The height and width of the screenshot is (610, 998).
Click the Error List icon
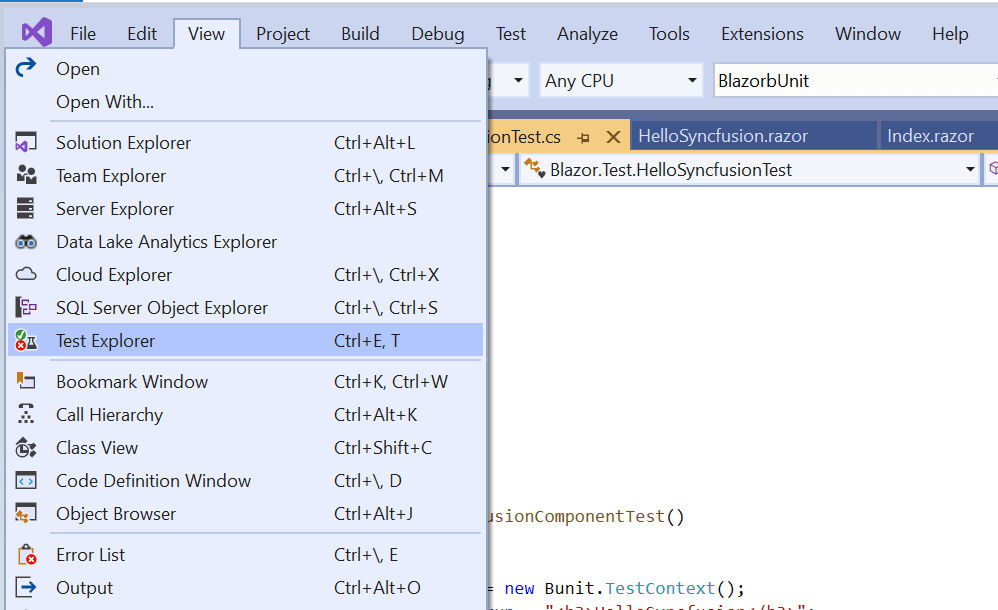point(27,555)
